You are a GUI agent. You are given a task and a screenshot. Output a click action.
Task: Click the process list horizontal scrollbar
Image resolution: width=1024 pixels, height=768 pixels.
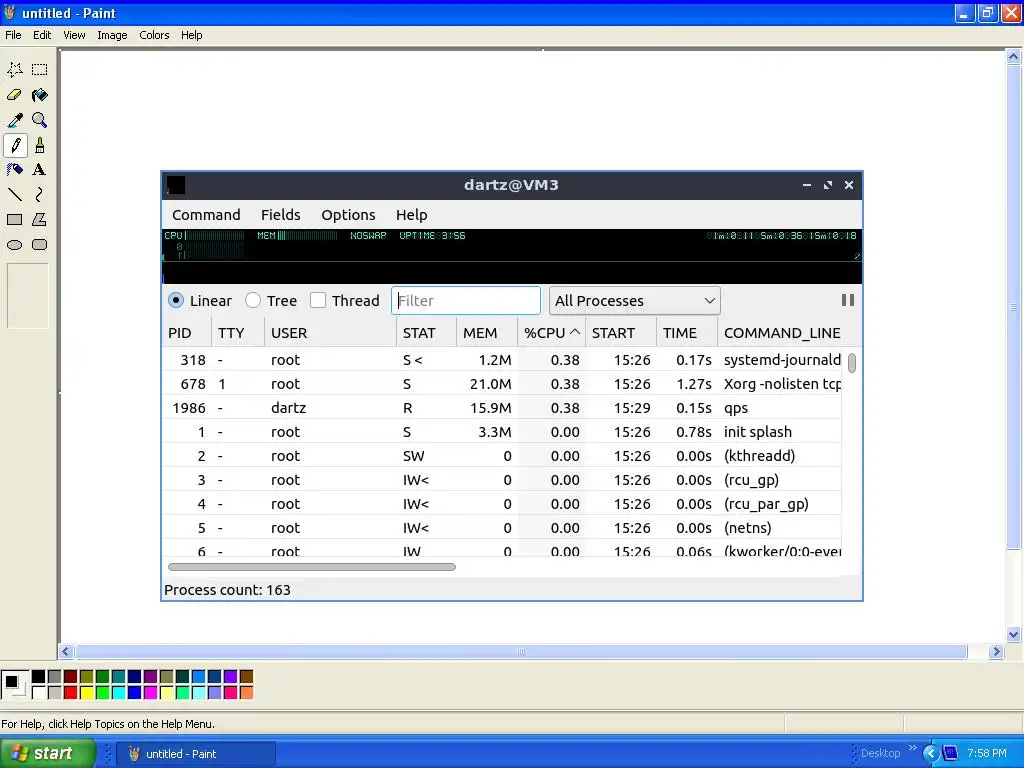tap(312, 567)
